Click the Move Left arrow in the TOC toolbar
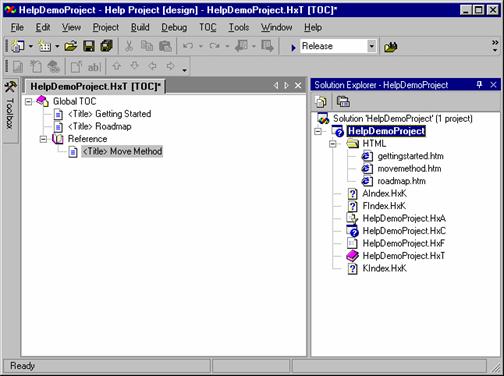The width and height of the screenshot is (504, 376). pos(152,66)
